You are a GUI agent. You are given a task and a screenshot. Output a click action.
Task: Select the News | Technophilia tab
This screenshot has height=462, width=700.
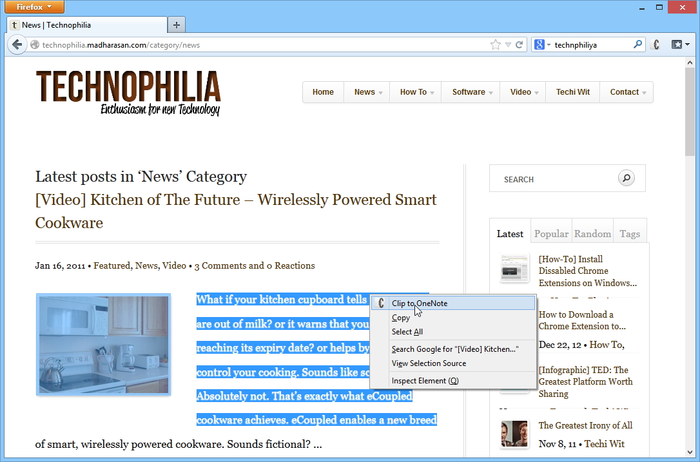pyautogui.click(x=87, y=25)
